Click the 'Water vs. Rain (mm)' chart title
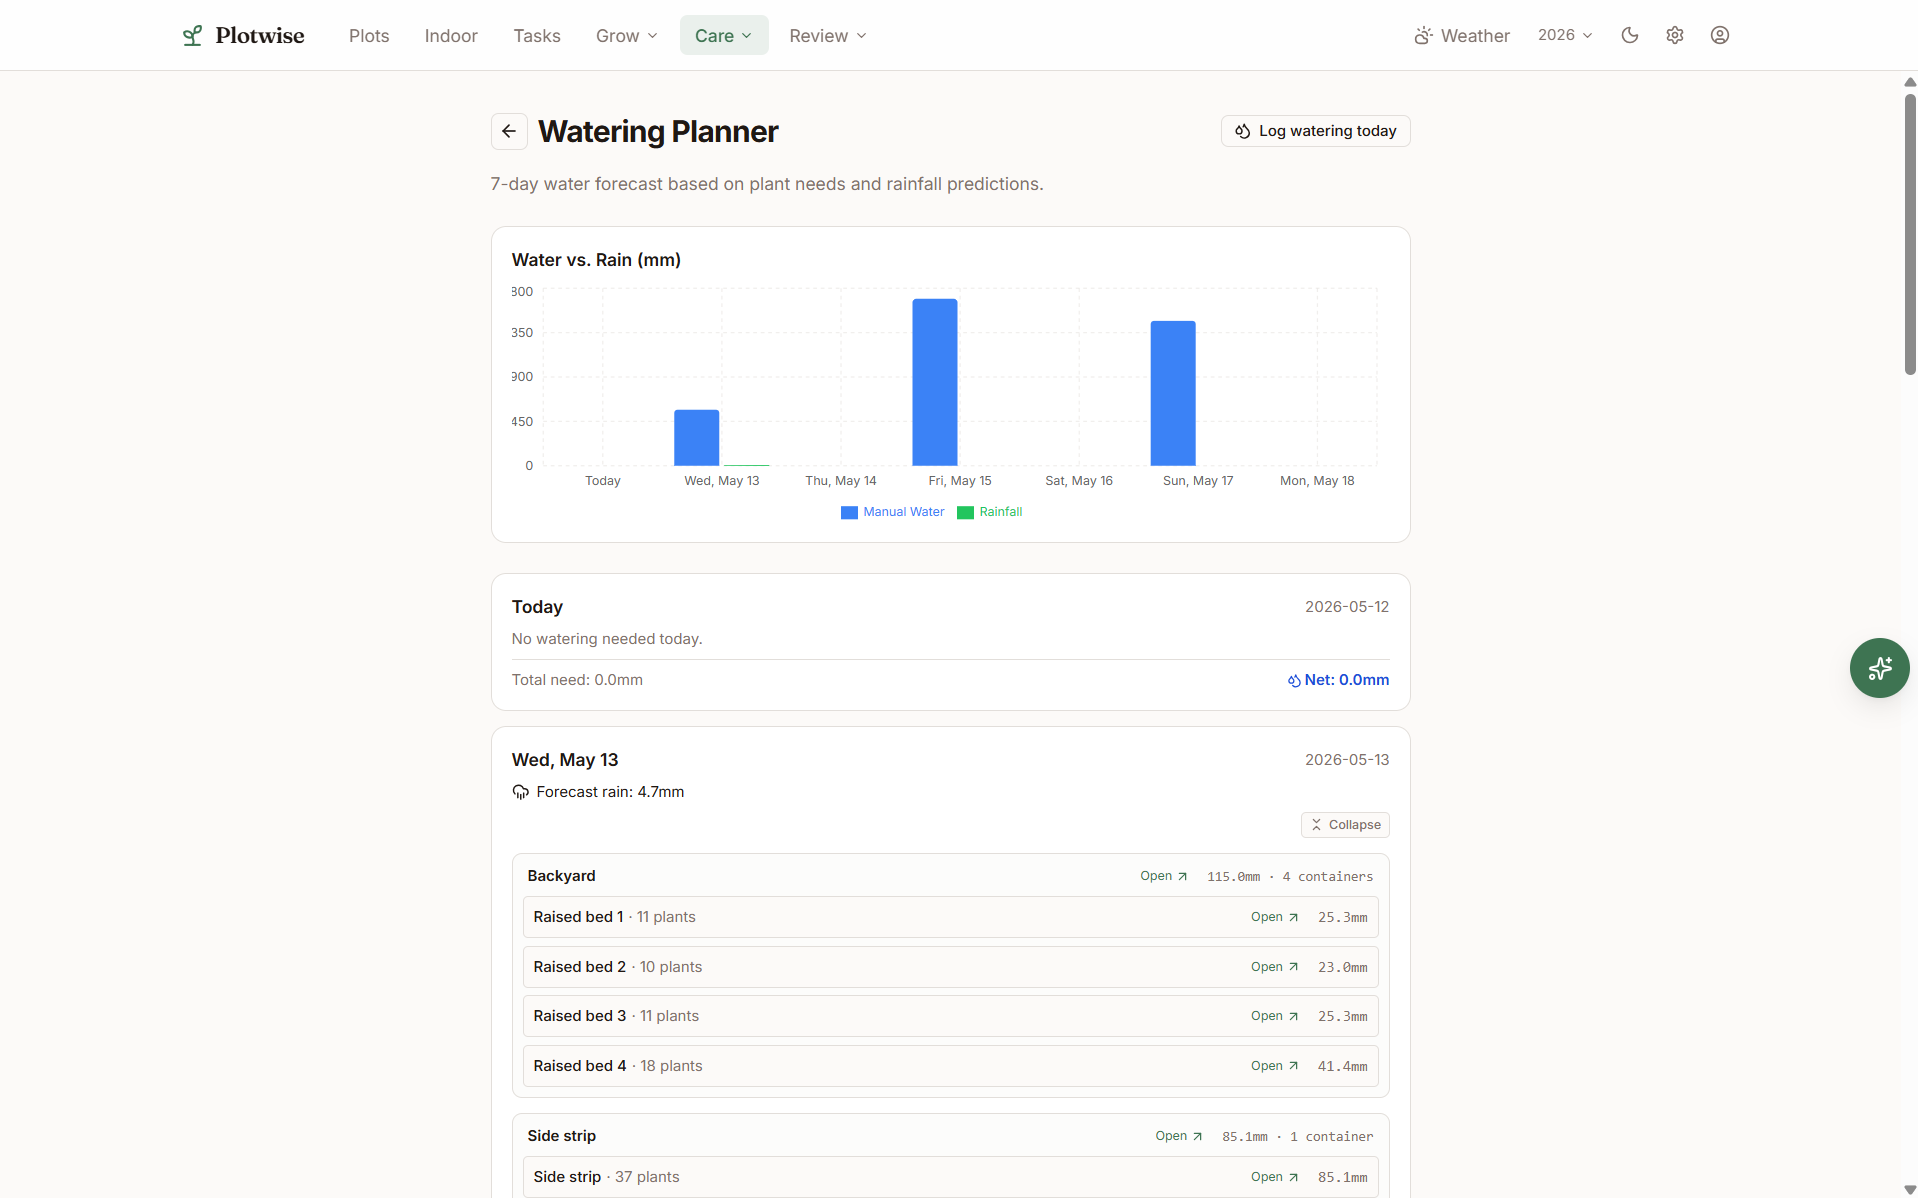This screenshot has width=1918, height=1198. [596, 260]
